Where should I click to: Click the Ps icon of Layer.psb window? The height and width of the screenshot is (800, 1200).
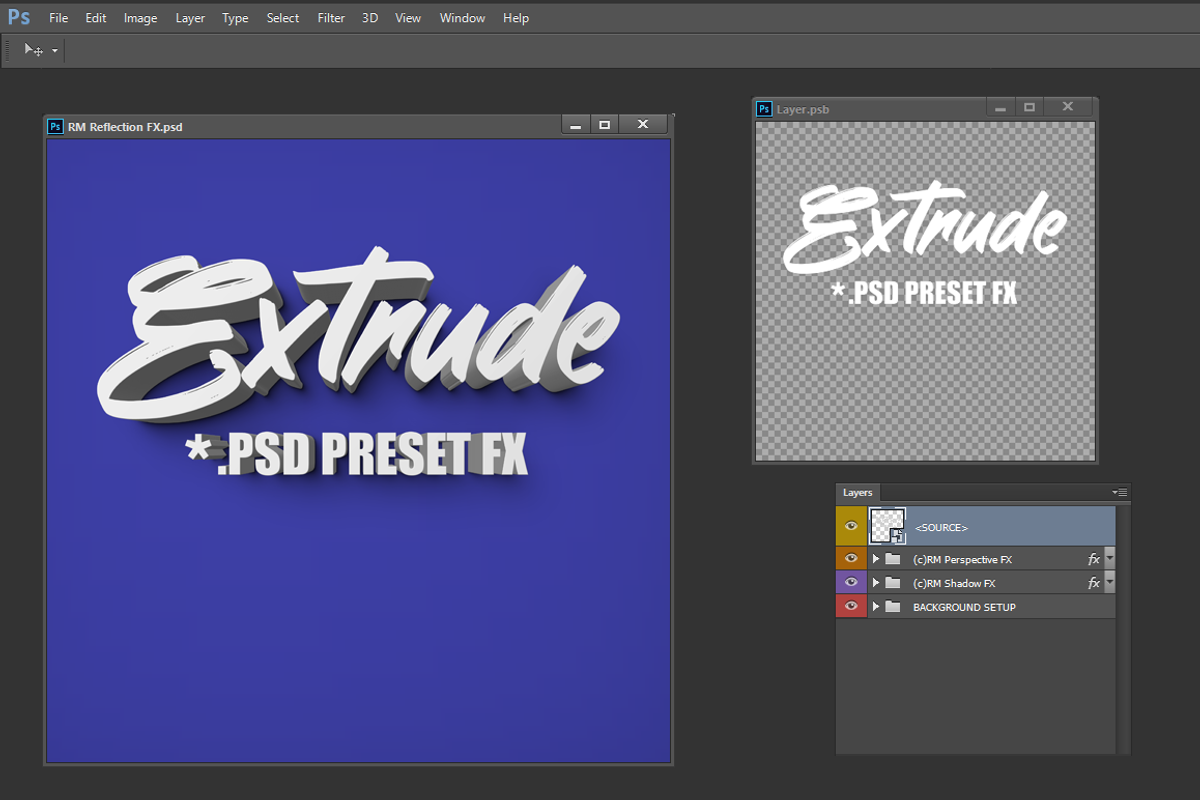(765, 108)
